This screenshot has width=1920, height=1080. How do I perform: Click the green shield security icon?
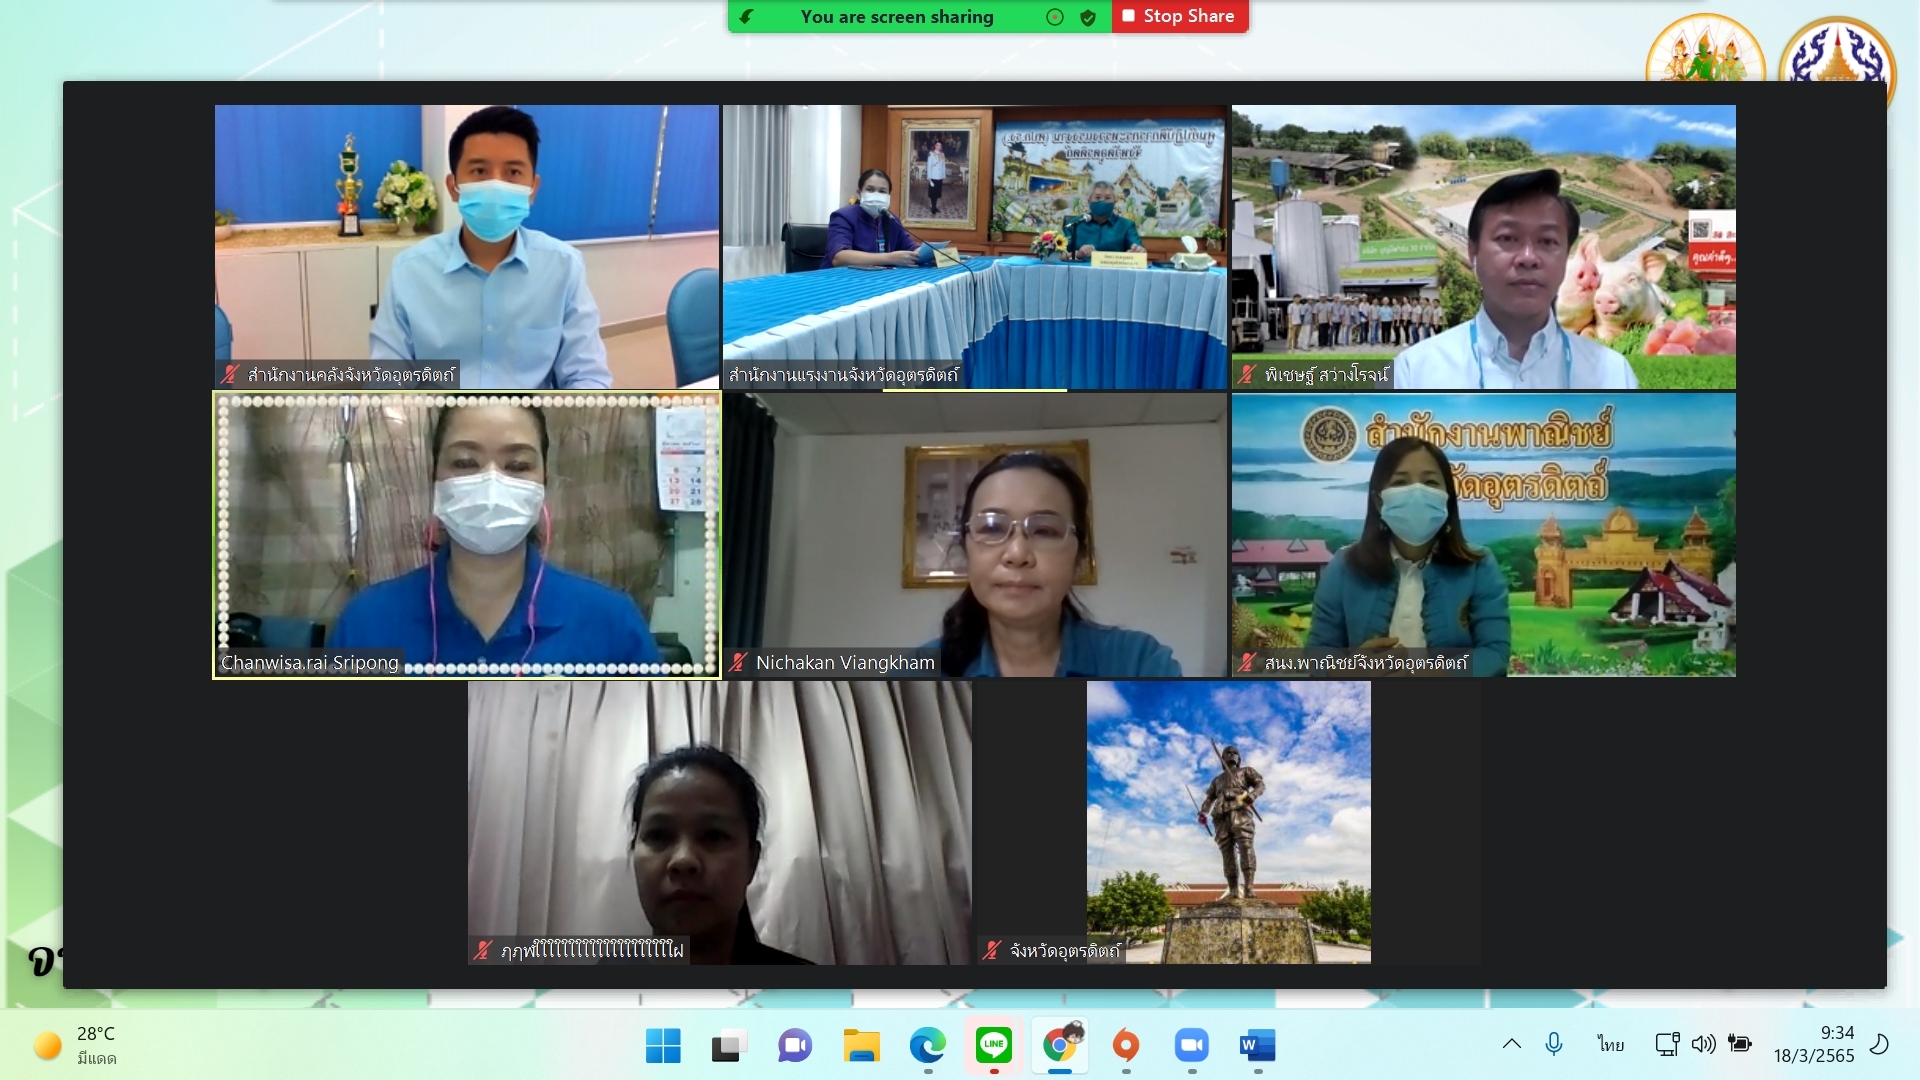tap(1088, 17)
